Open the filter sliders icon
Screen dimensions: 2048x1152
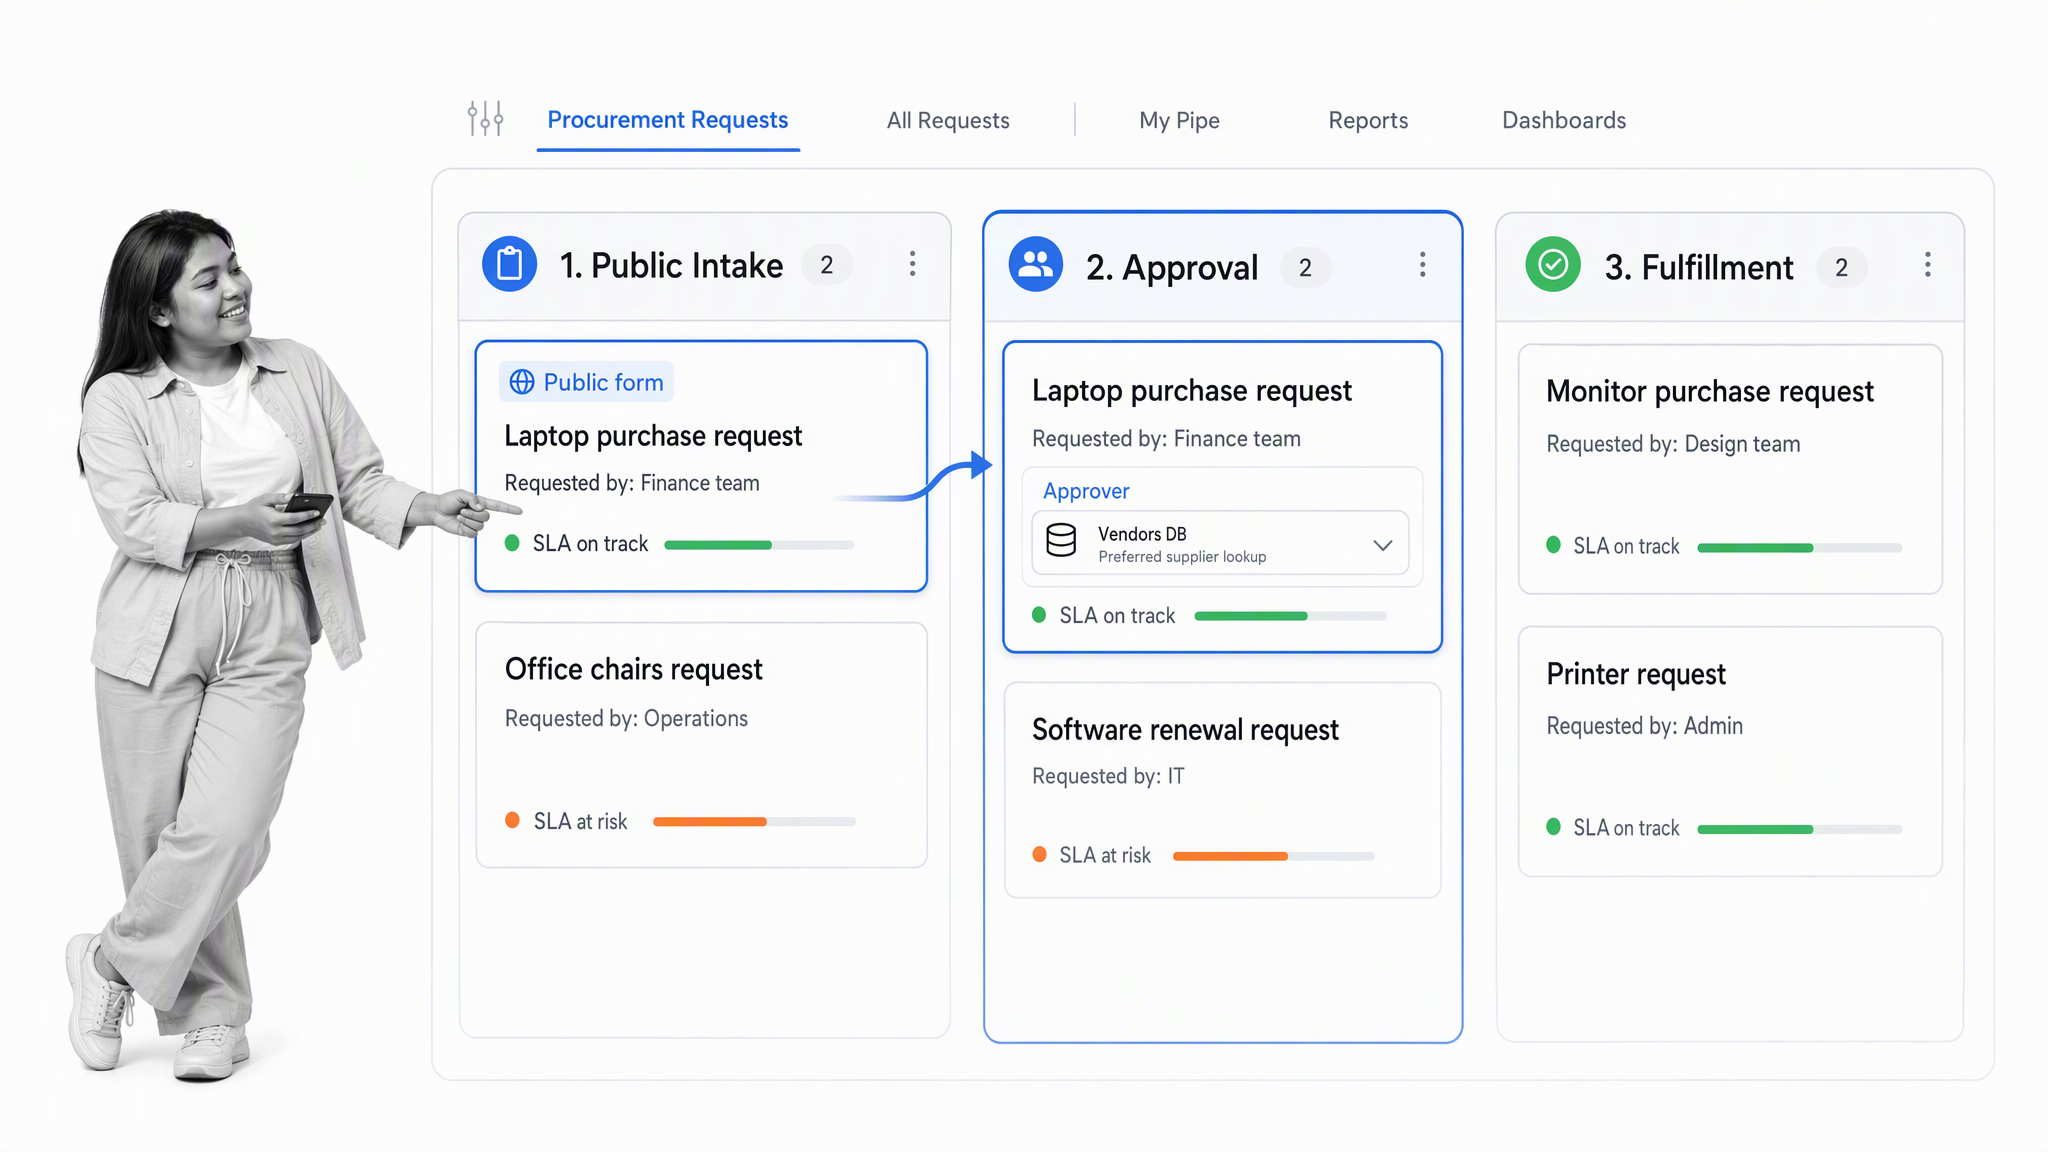(x=485, y=119)
